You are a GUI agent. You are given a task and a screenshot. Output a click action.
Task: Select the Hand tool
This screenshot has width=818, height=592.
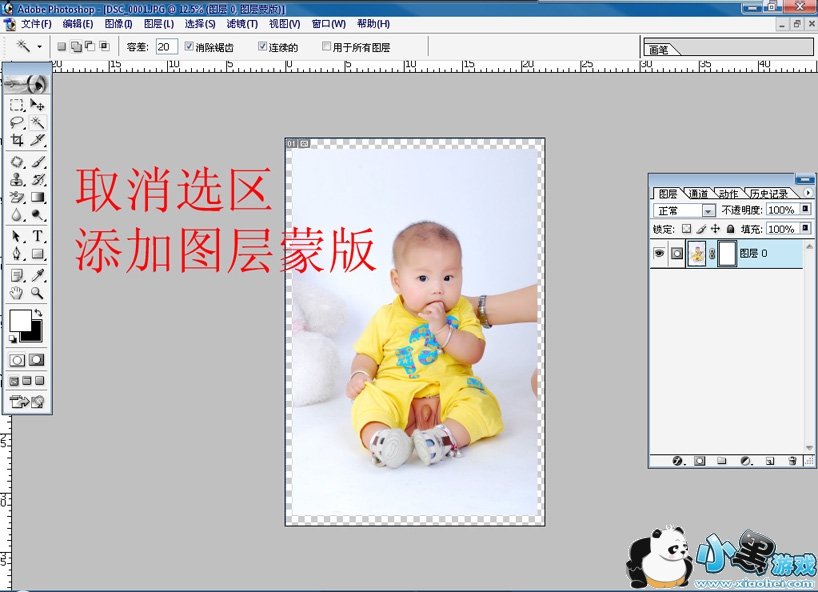coord(17,293)
